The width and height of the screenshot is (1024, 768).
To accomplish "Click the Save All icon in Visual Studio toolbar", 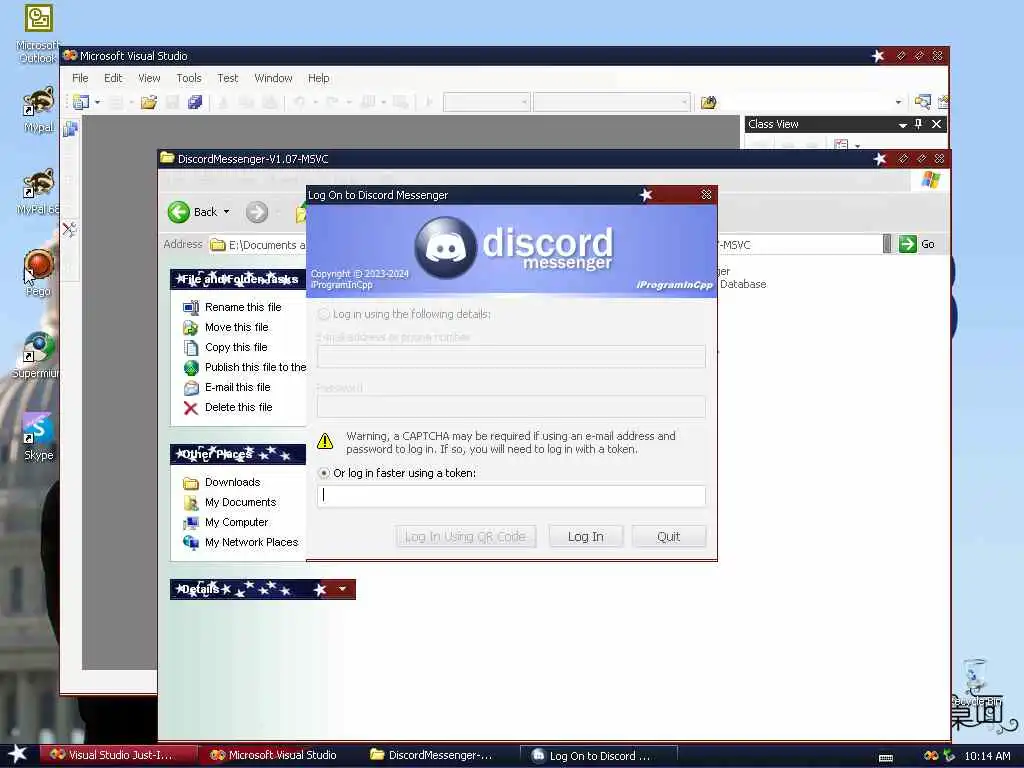I will 195,102.
